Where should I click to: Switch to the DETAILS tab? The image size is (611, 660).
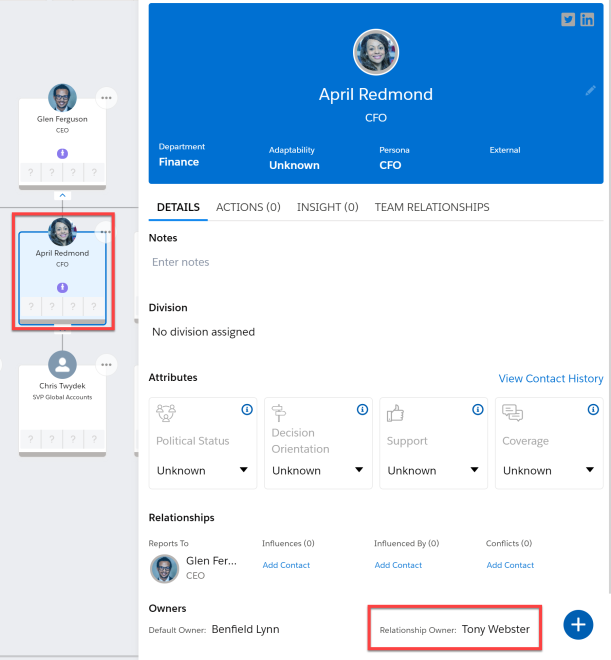(x=178, y=207)
